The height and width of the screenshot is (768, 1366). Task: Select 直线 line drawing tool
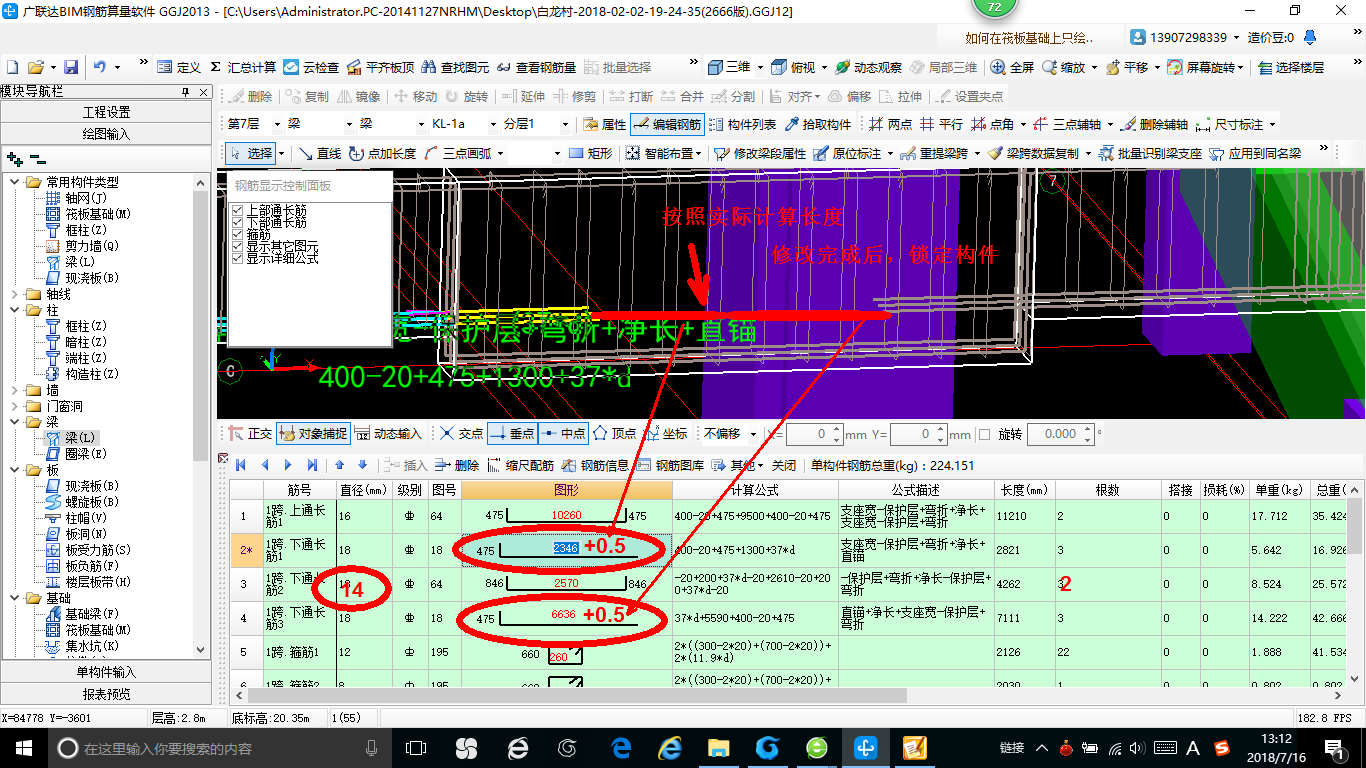click(x=319, y=153)
